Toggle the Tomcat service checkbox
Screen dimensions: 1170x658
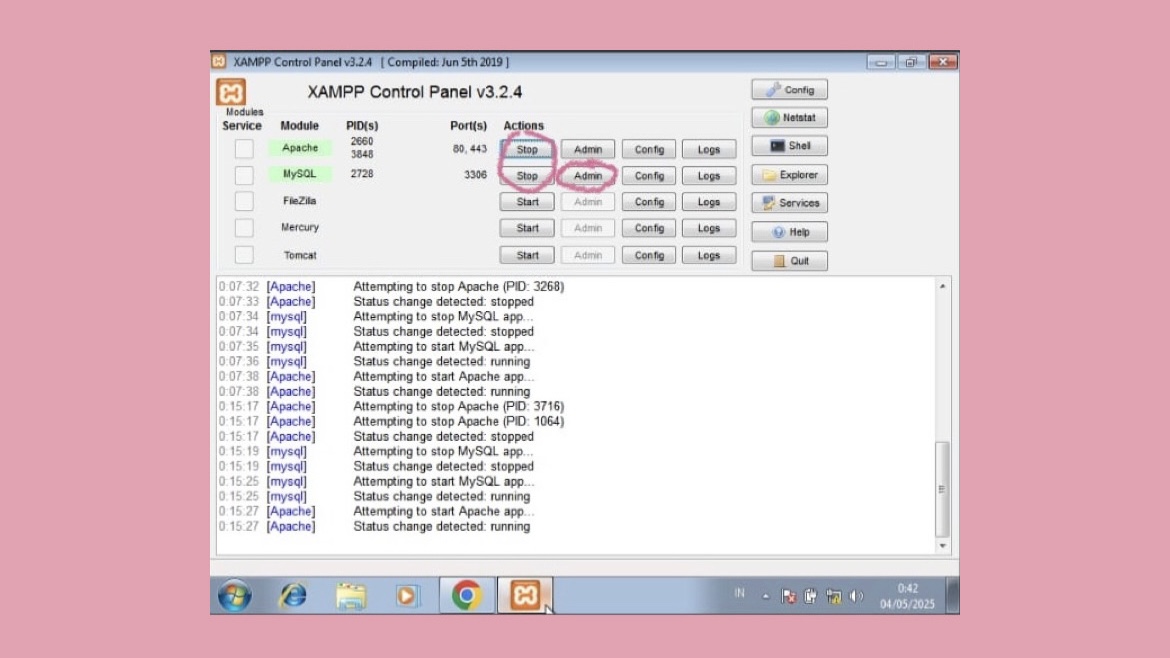[244, 255]
